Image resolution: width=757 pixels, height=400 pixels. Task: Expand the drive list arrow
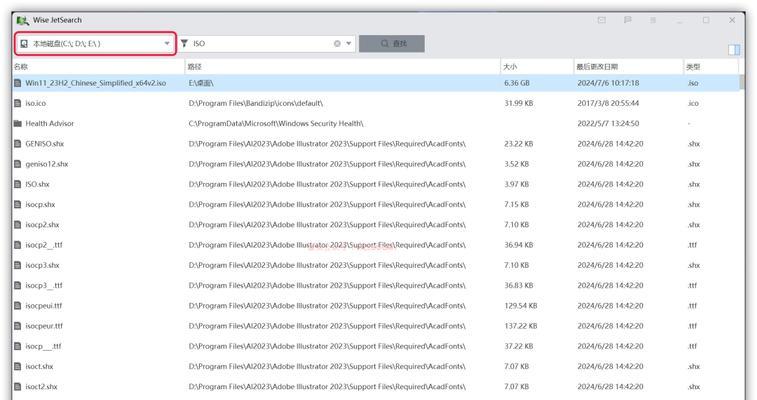[x=167, y=43]
